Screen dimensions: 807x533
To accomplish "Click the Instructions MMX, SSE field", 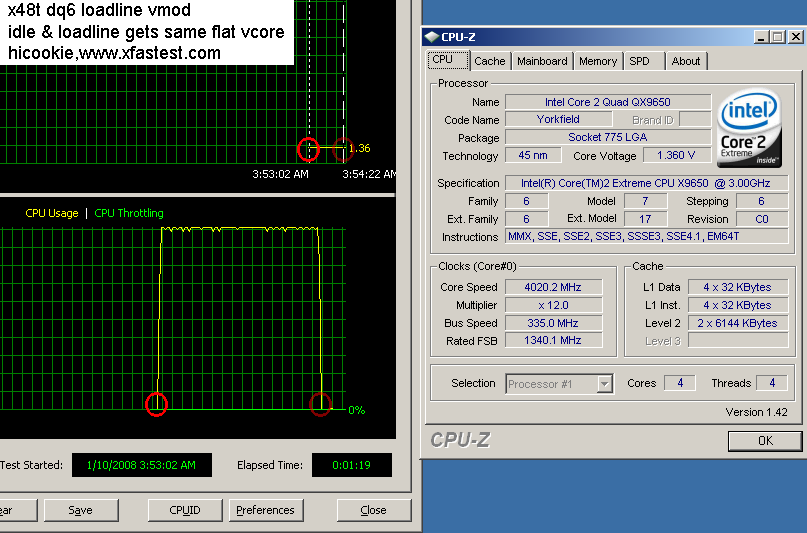I will click(x=646, y=236).
